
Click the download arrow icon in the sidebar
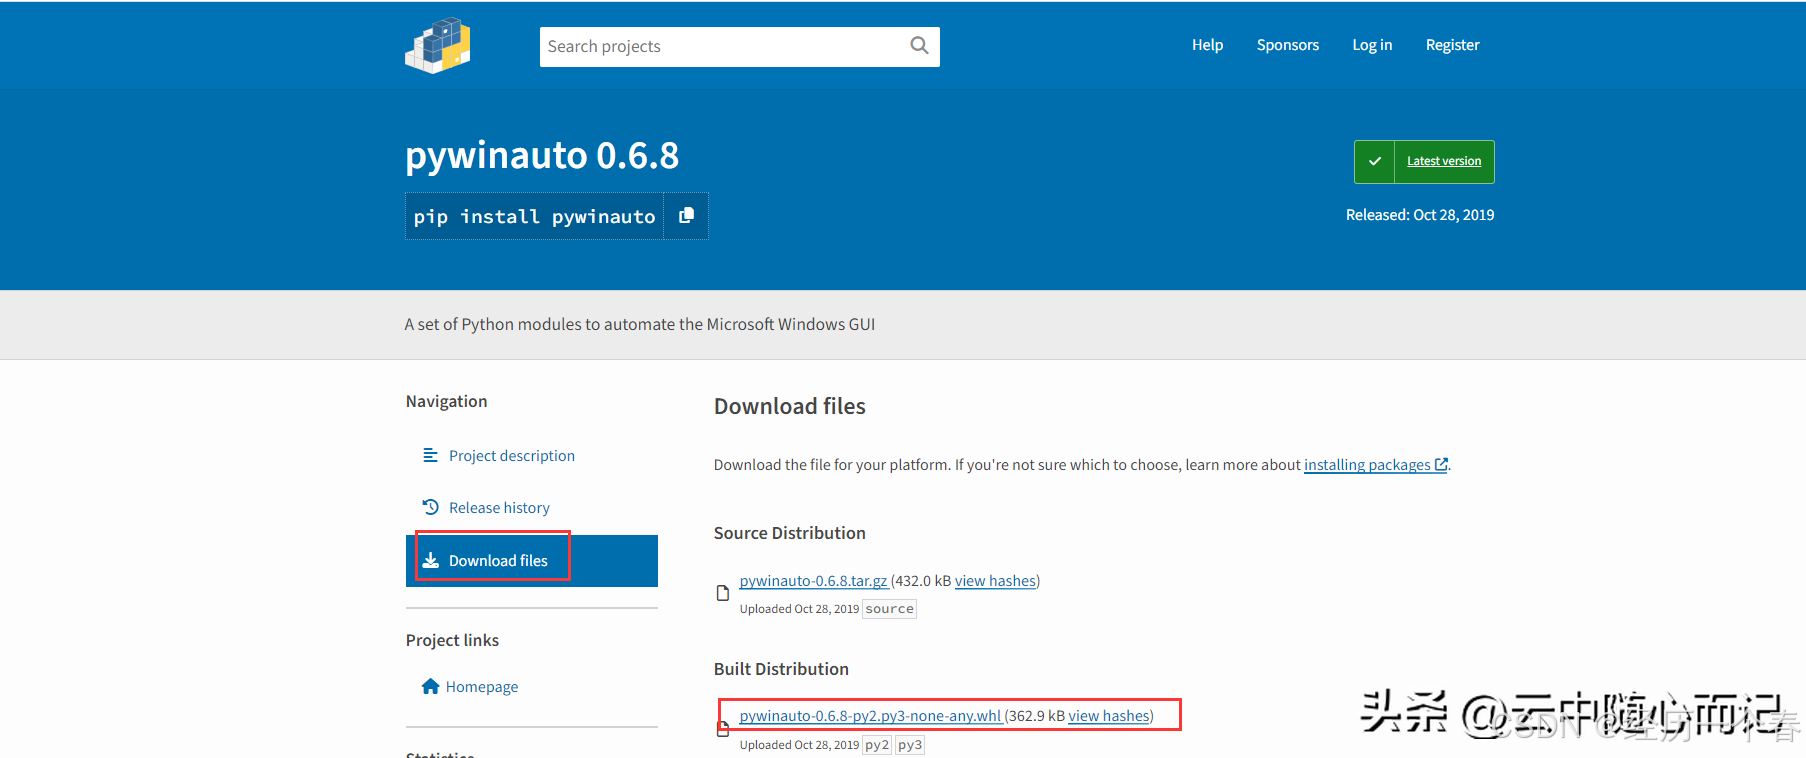coord(430,560)
